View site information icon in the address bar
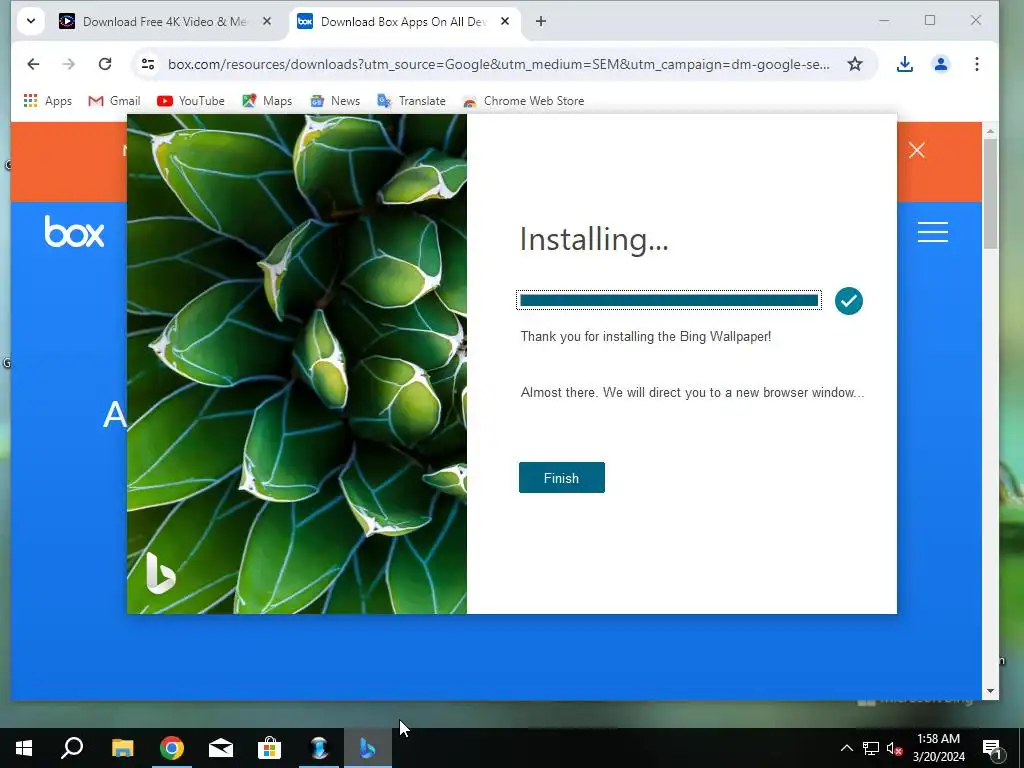 coord(148,64)
